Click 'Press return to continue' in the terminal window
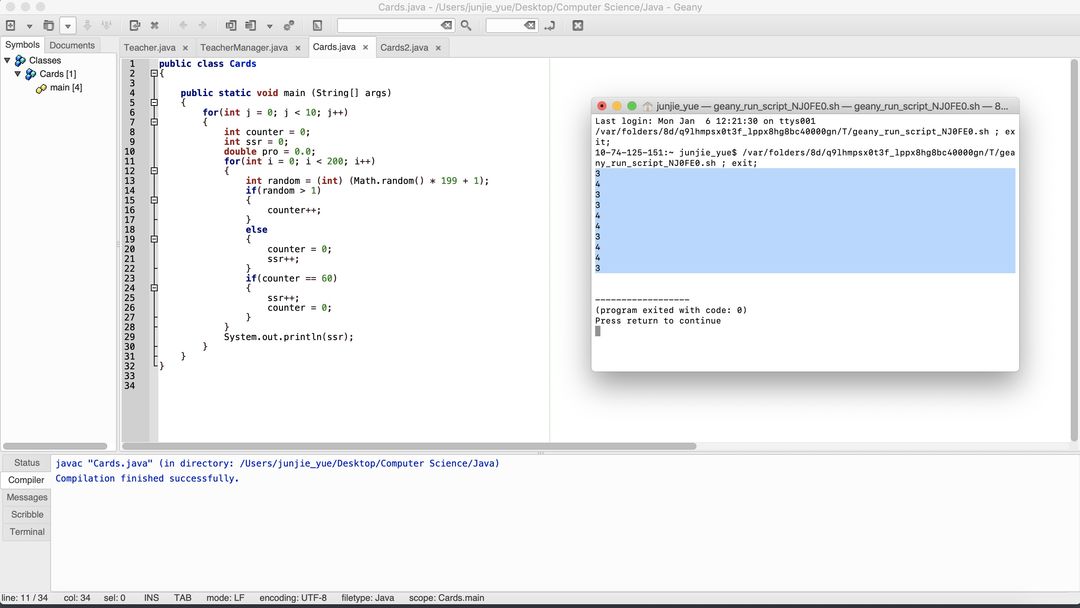Viewport: 1080px width, 608px height. (658, 321)
